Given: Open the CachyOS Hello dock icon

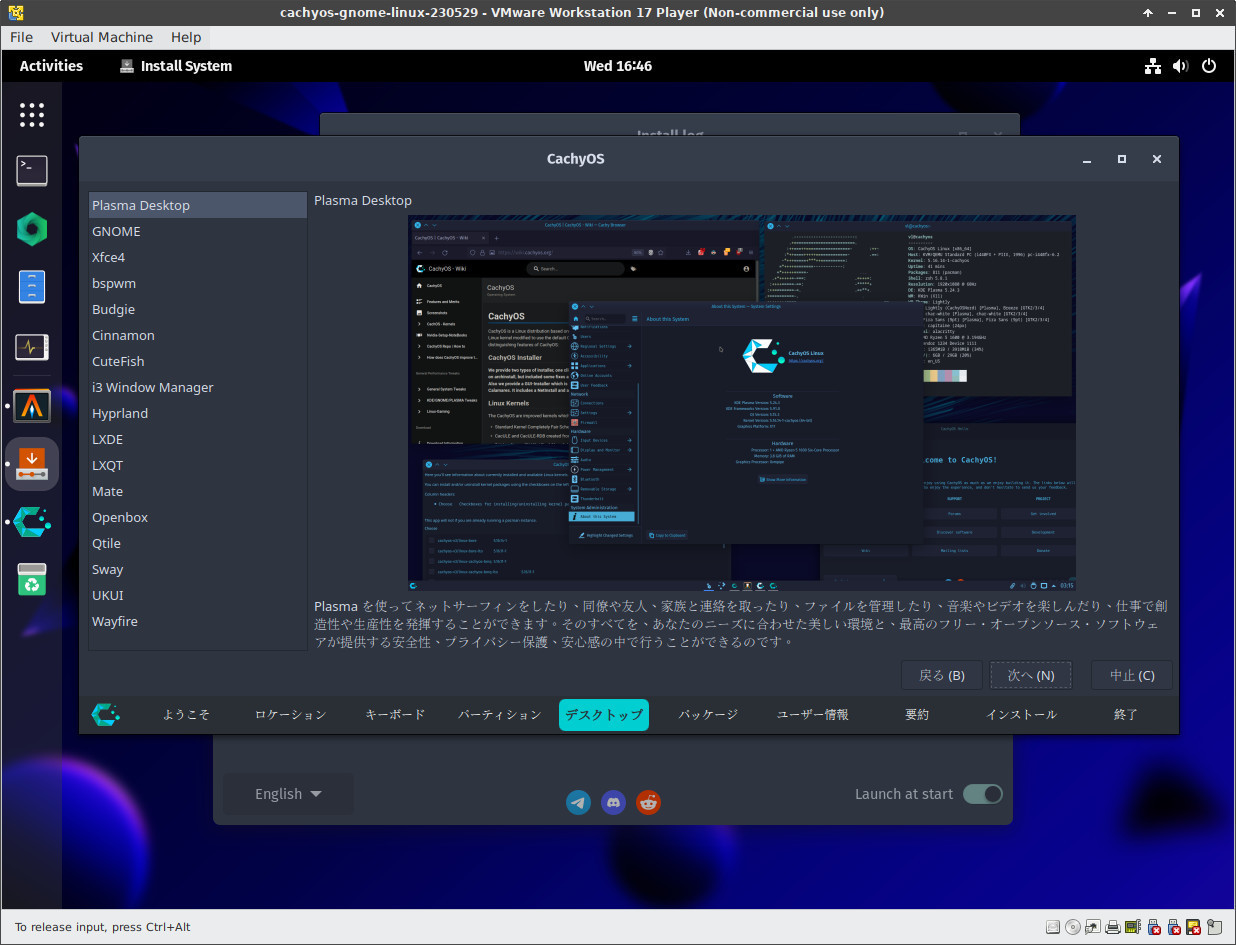Looking at the screenshot, I should tap(32, 522).
